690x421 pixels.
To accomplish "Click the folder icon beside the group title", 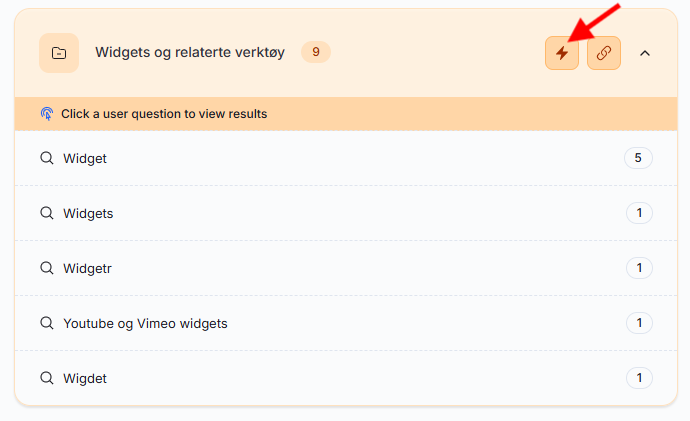I will tap(59, 53).
